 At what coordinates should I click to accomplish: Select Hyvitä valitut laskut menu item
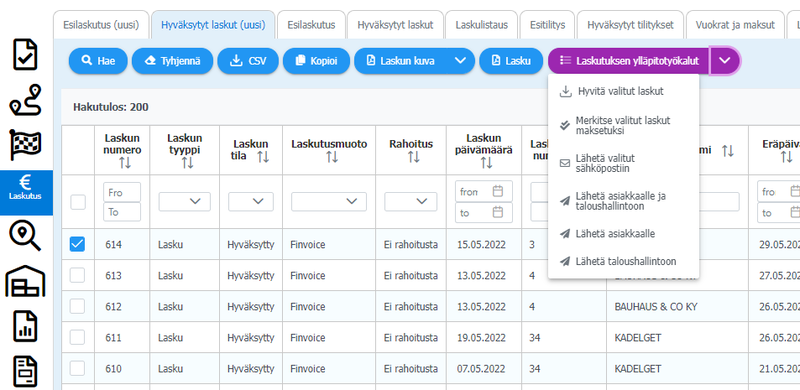pos(623,92)
